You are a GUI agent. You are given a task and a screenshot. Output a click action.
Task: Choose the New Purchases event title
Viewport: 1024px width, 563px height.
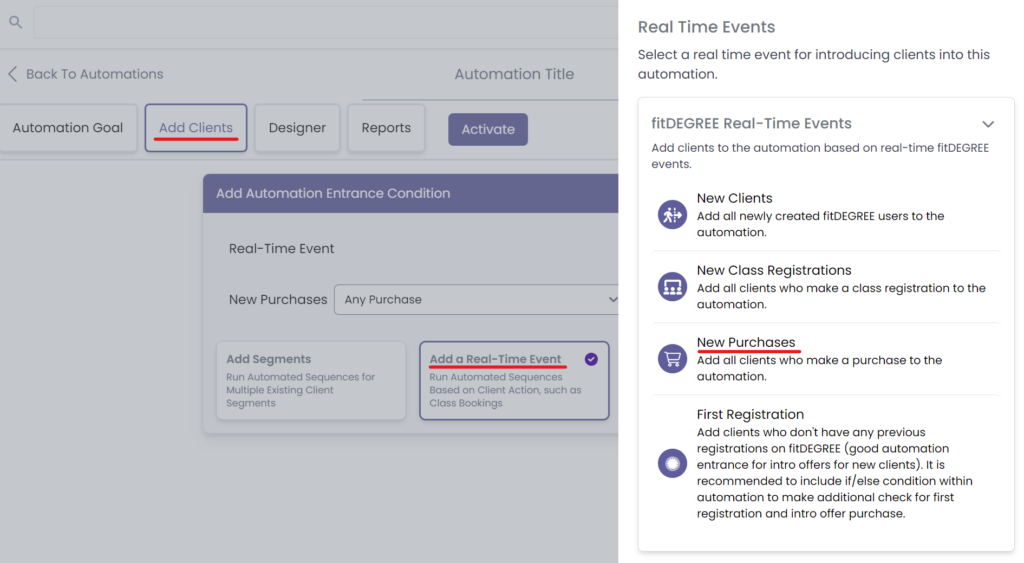click(x=746, y=342)
